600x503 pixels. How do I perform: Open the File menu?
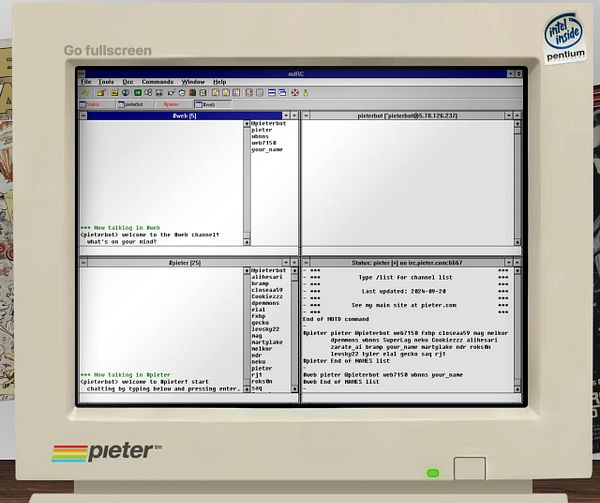(x=86, y=82)
